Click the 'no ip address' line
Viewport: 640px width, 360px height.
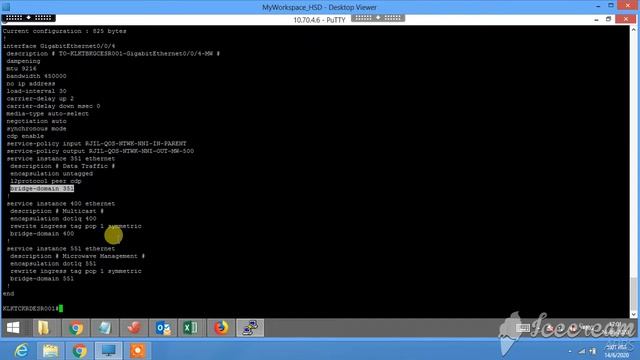tap(31, 84)
